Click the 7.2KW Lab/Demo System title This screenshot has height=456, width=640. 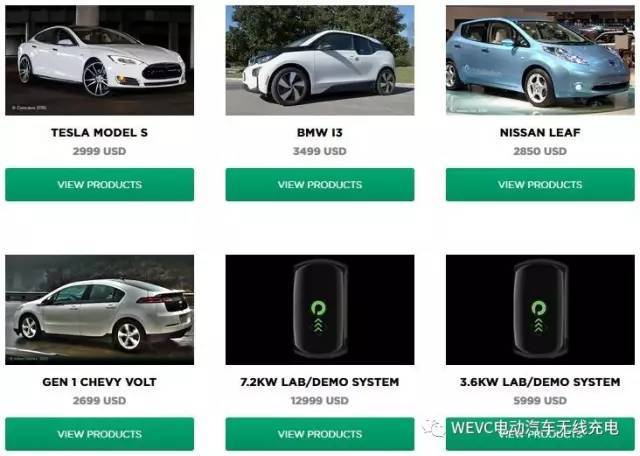coord(320,382)
